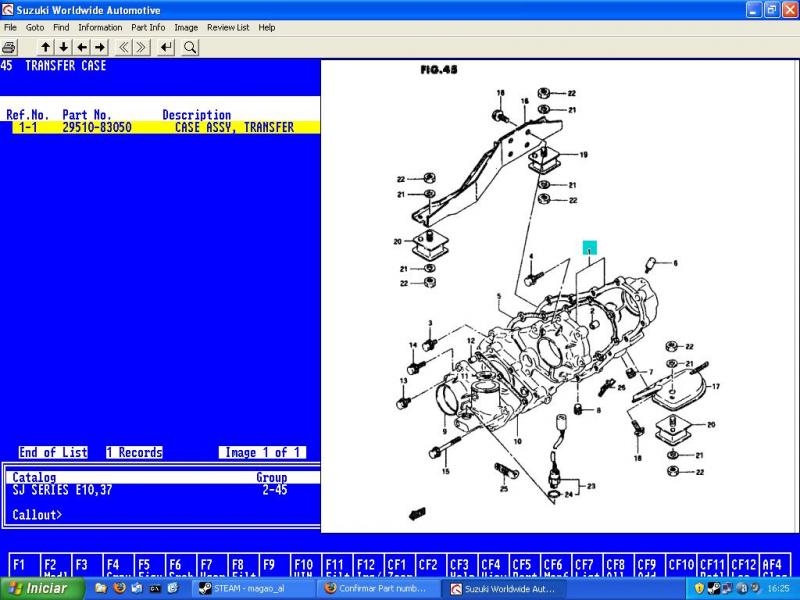
Task: Click the command prompt quick launch icon
Action: [155, 588]
